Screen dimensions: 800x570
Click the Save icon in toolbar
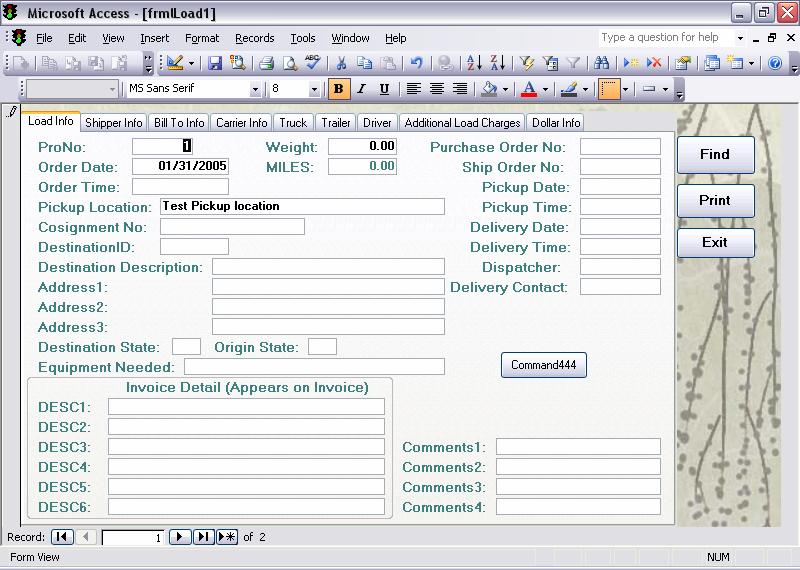pyautogui.click(x=215, y=63)
